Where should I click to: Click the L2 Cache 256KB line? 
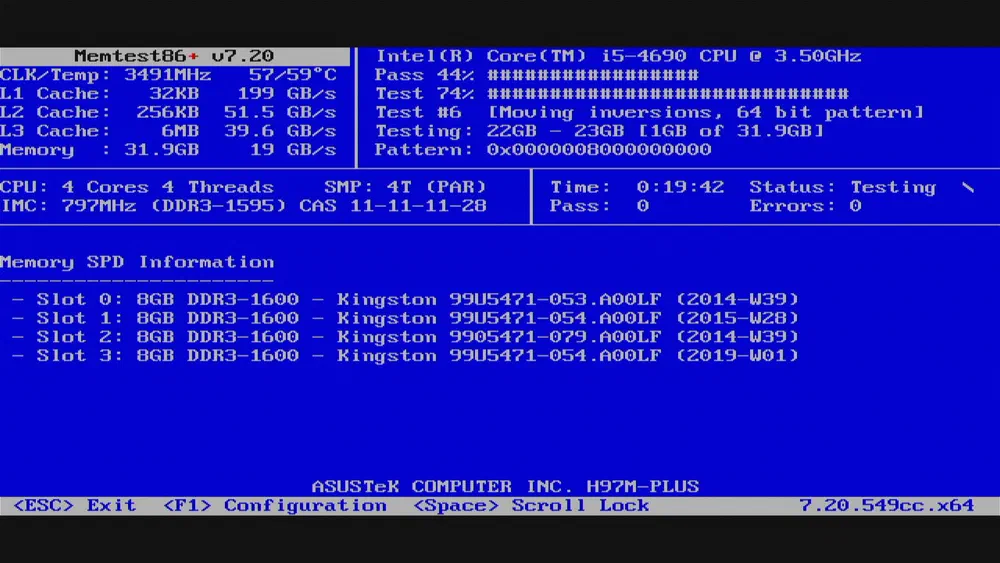(168, 112)
